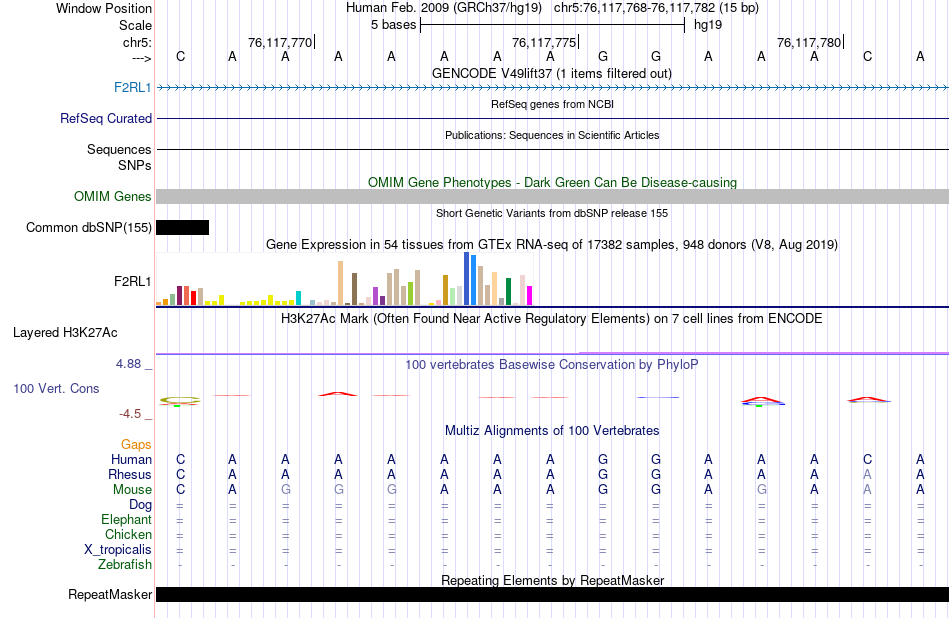The image size is (950, 618).
Task: Open the Layered H3K27Ac track label
Action: [x=65, y=332]
